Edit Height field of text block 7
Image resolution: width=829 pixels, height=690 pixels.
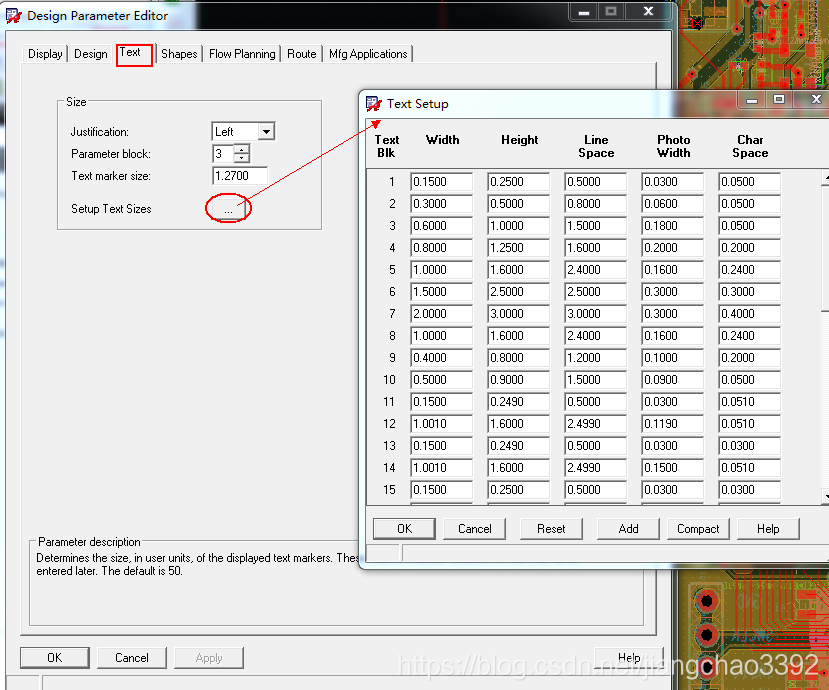pyautogui.click(x=518, y=314)
